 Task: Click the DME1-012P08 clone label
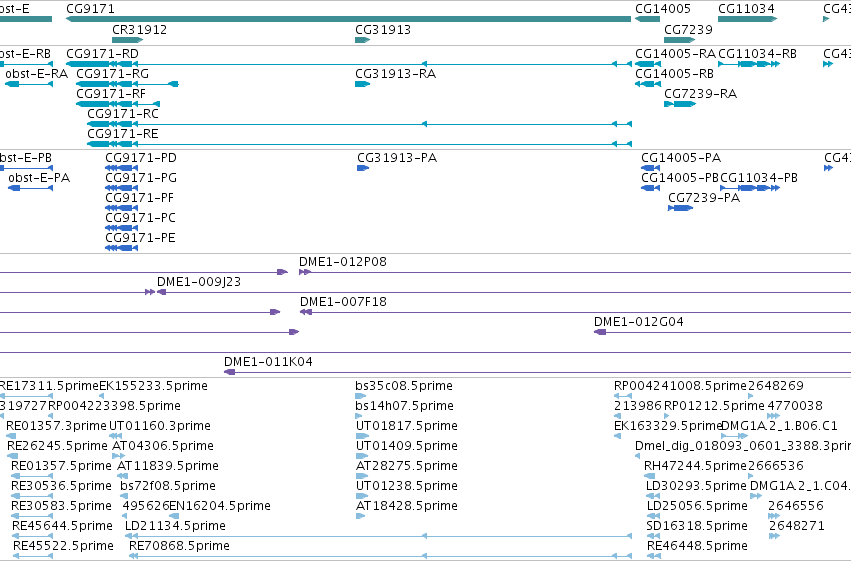click(x=343, y=262)
